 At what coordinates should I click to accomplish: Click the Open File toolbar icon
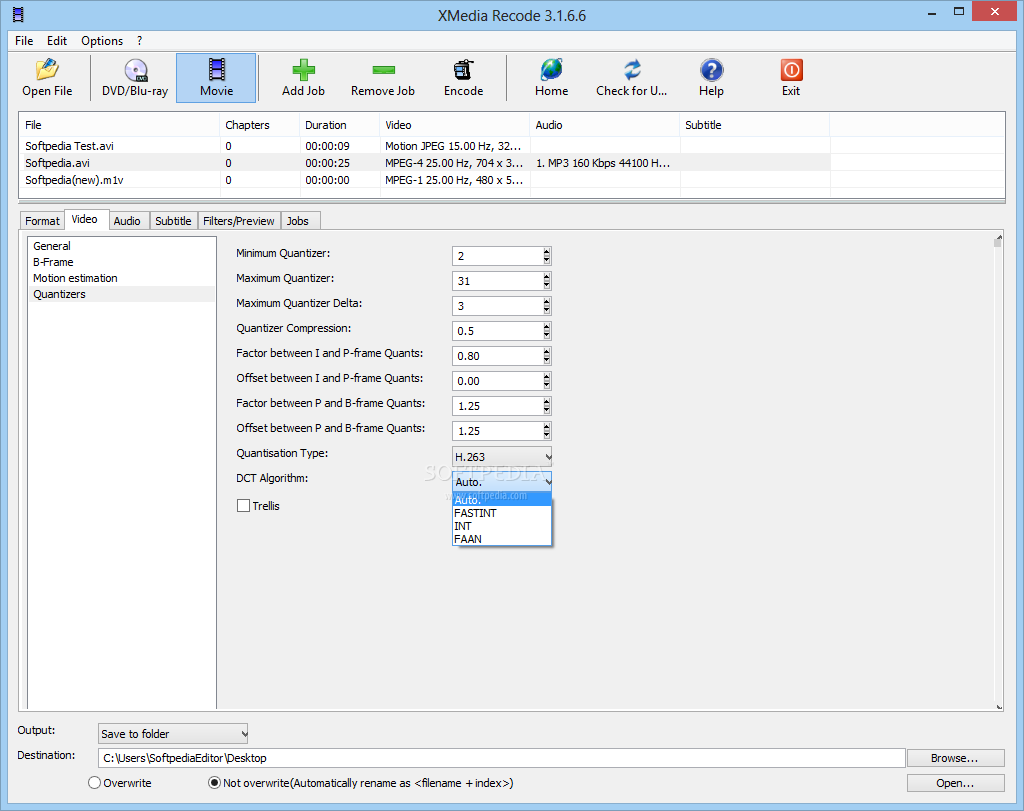coord(47,78)
